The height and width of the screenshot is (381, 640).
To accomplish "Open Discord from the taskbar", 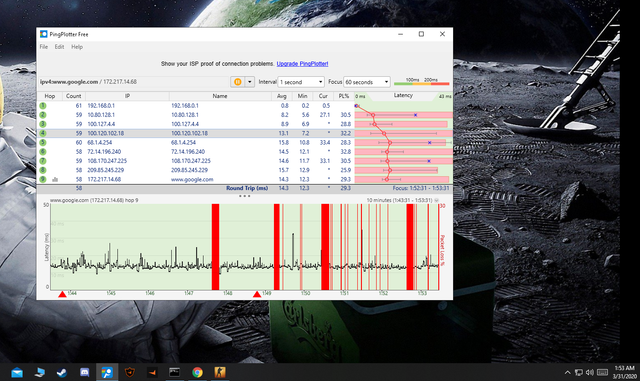I will (84, 372).
